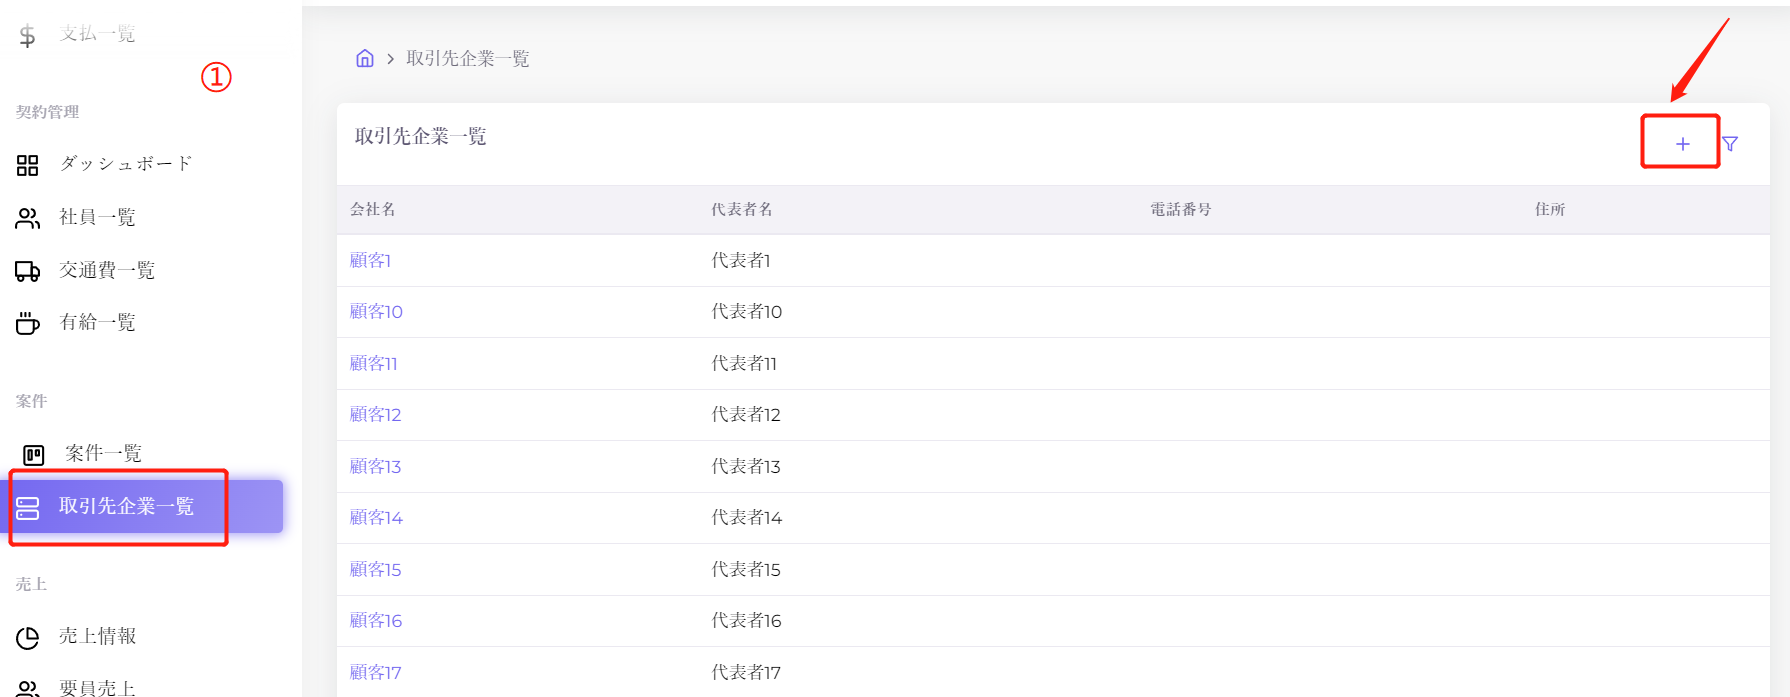Open the 顧客13 company link
The height and width of the screenshot is (697, 1790).
click(375, 467)
